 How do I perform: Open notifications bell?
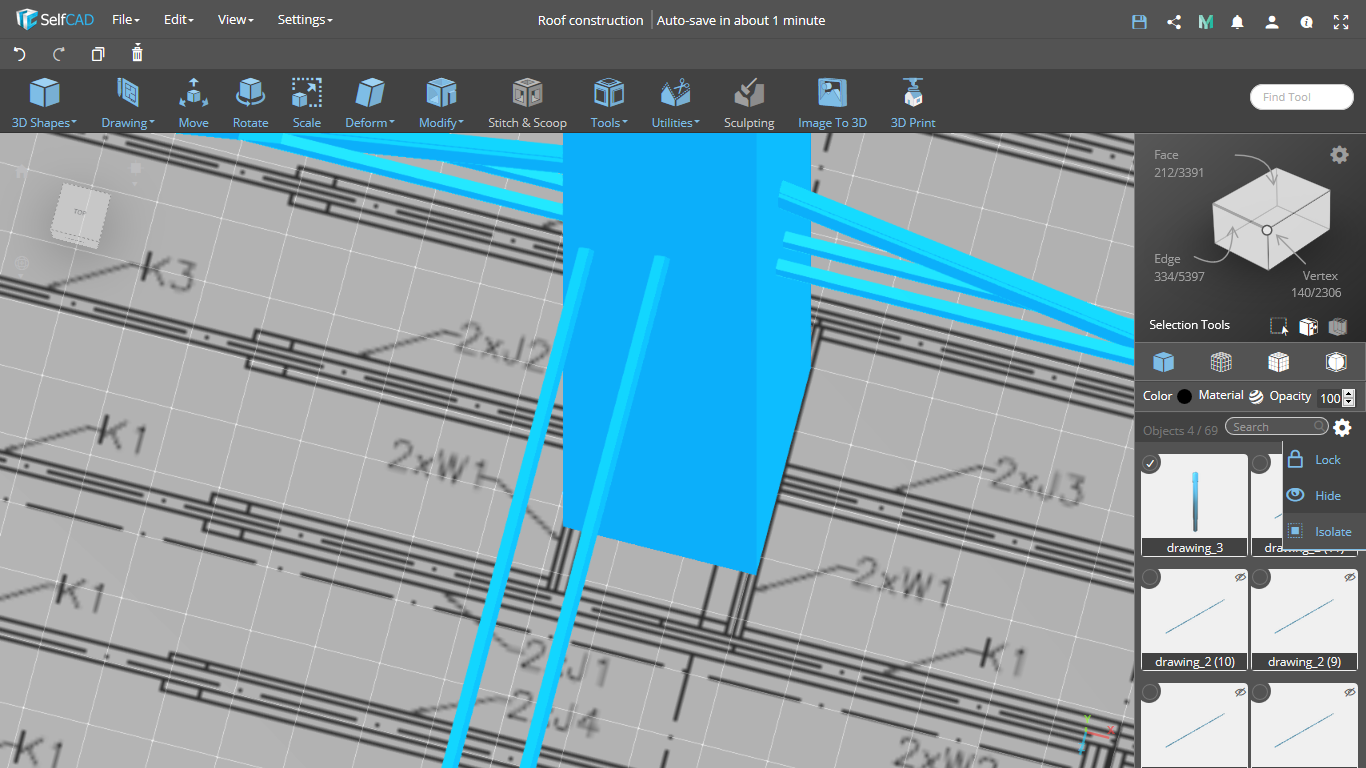coord(1238,21)
